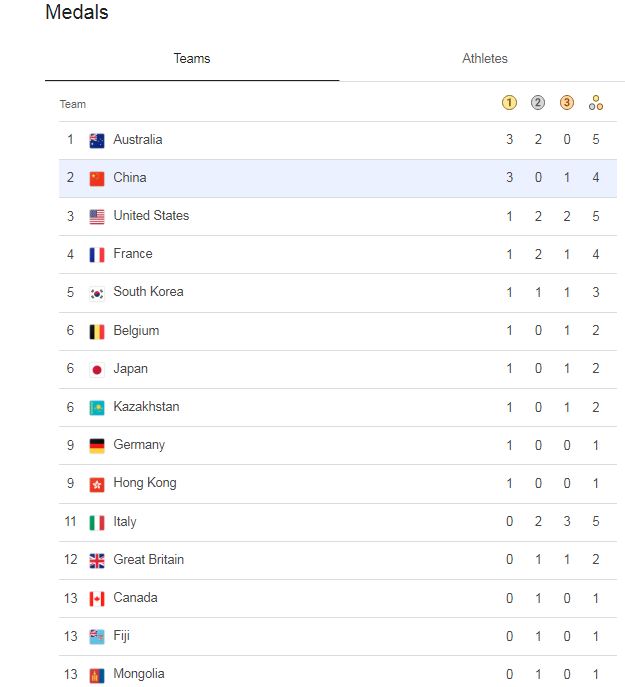
Task: Select the Italy row in the table
Action: [x=125, y=522]
